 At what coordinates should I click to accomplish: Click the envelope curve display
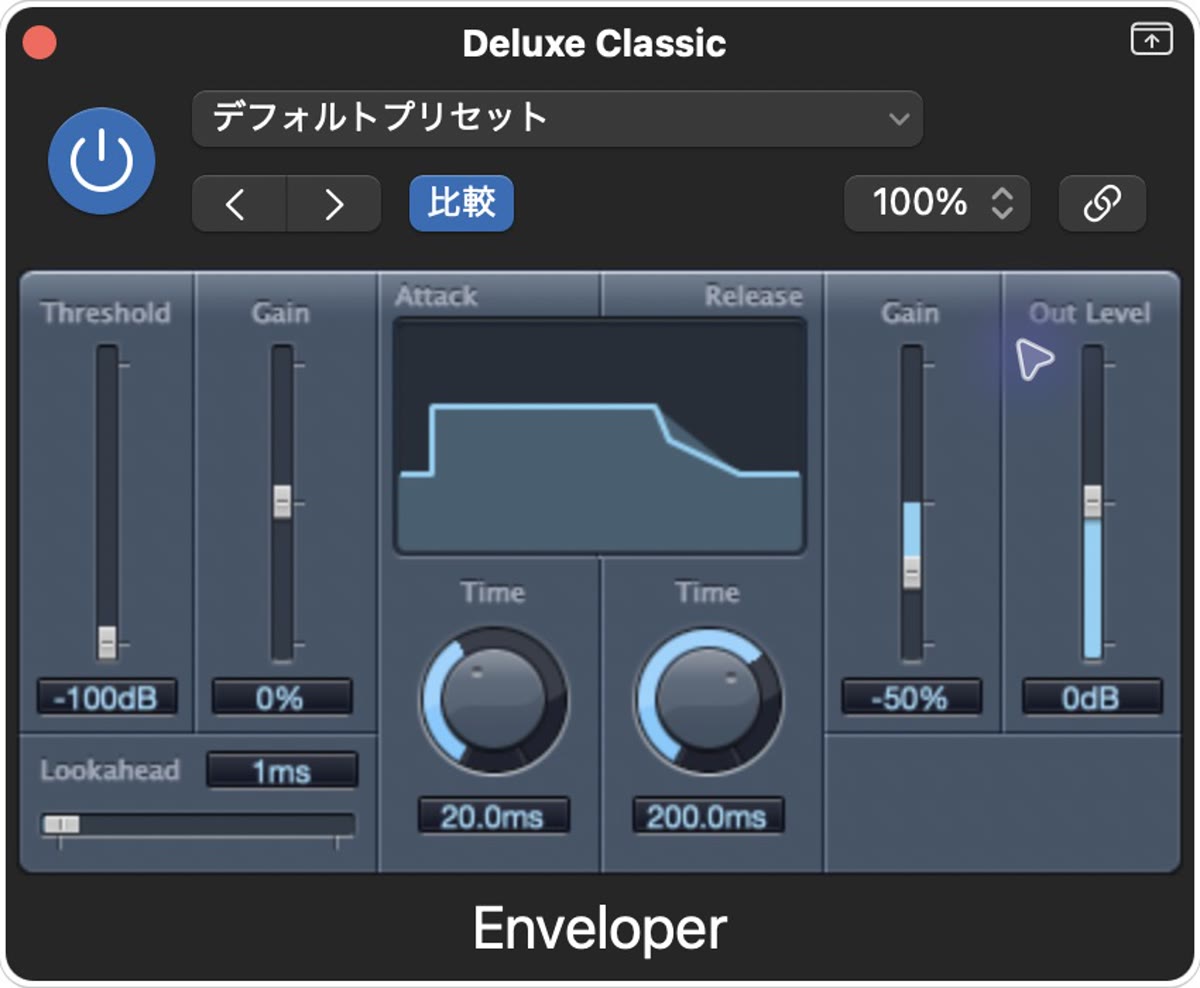pyautogui.click(x=600, y=436)
